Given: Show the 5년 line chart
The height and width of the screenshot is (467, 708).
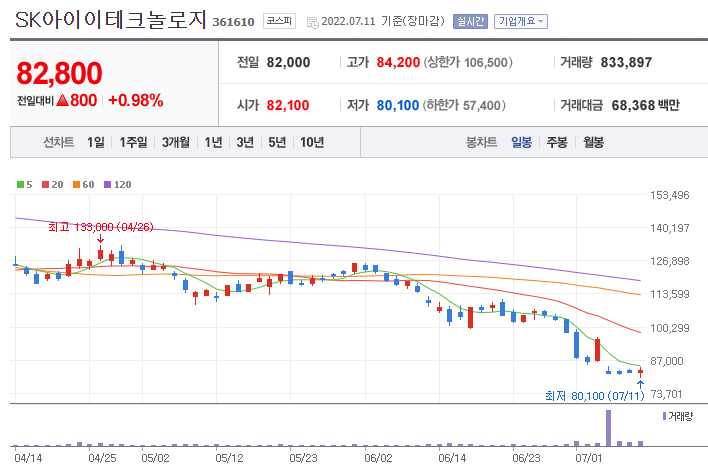Looking at the screenshot, I should pos(277,142).
